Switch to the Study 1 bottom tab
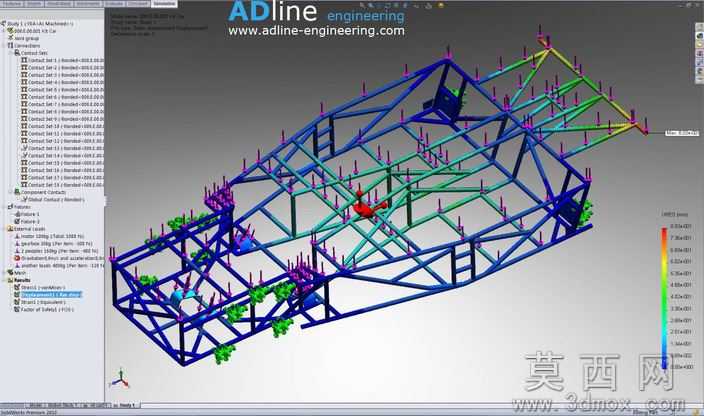The image size is (704, 416). (x=125, y=405)
